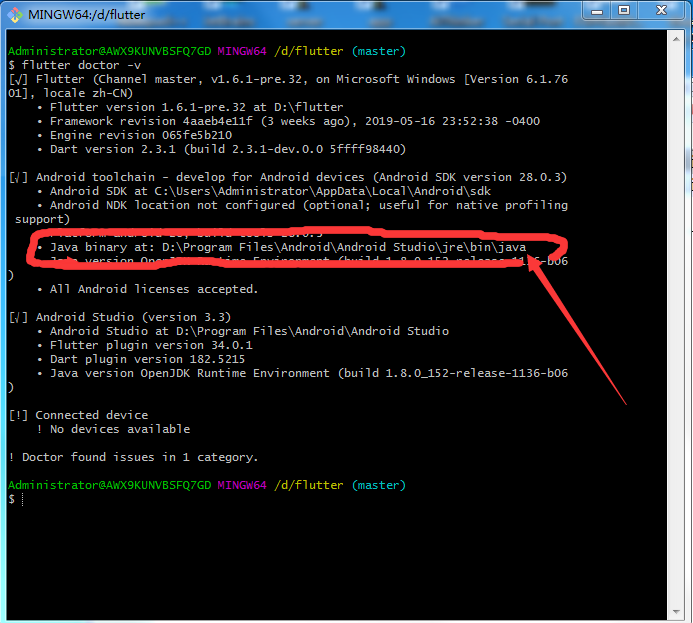This screenshot has height=623, width=693.
Task: Click the MINGW64:/d/flutter window title
Action: click(87, 15)
